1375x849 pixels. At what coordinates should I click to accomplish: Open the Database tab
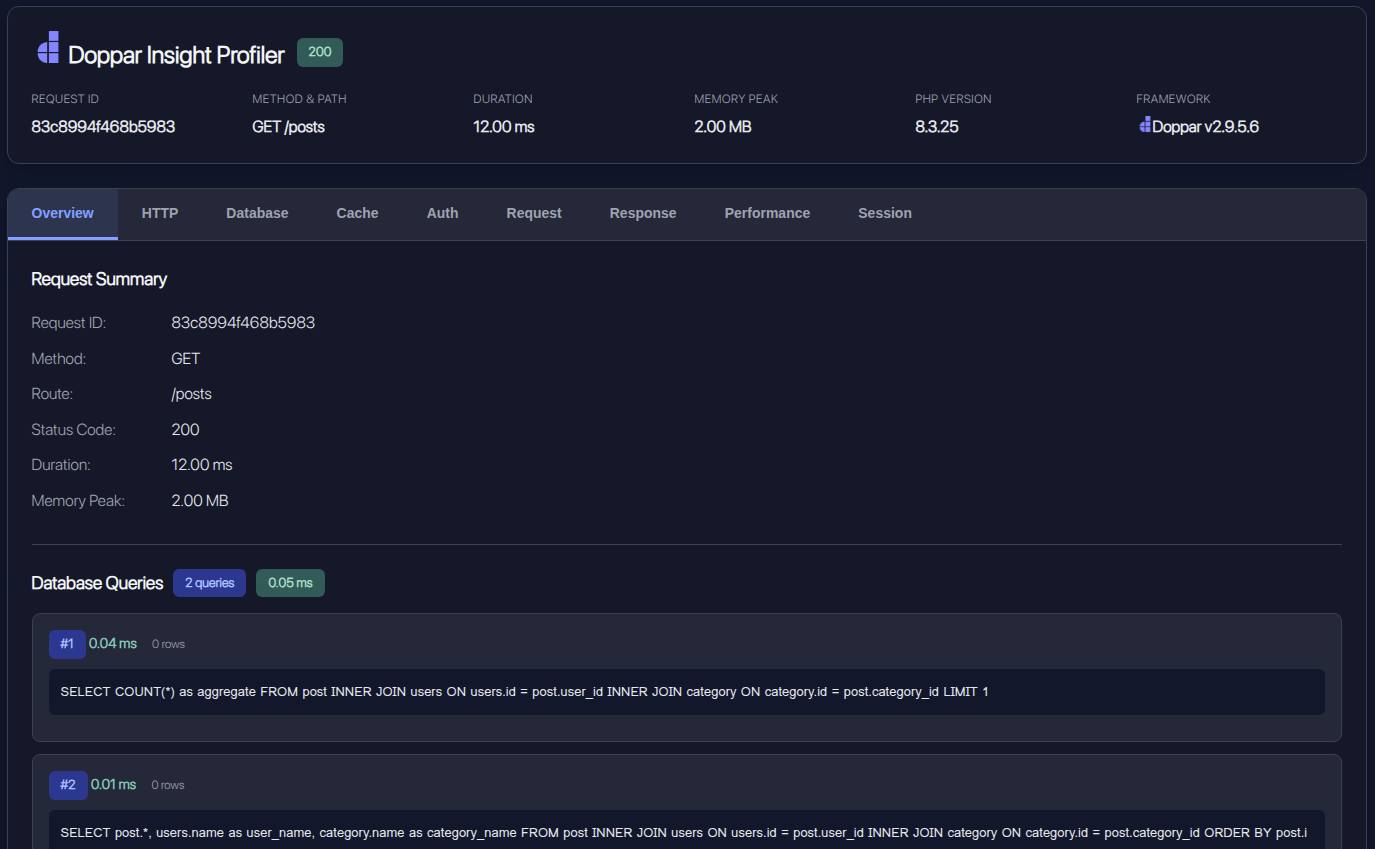(257, 213)
